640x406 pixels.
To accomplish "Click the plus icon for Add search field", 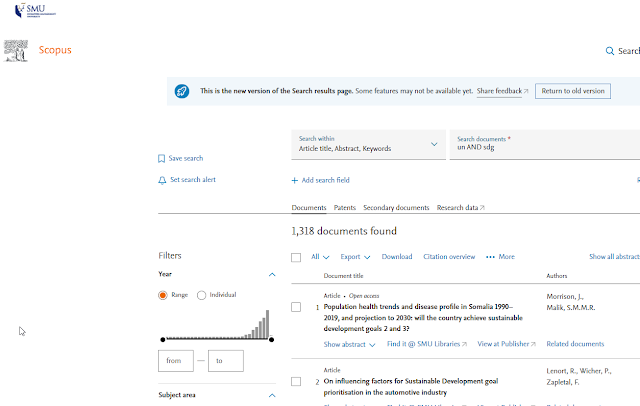I will pos(294,180).
